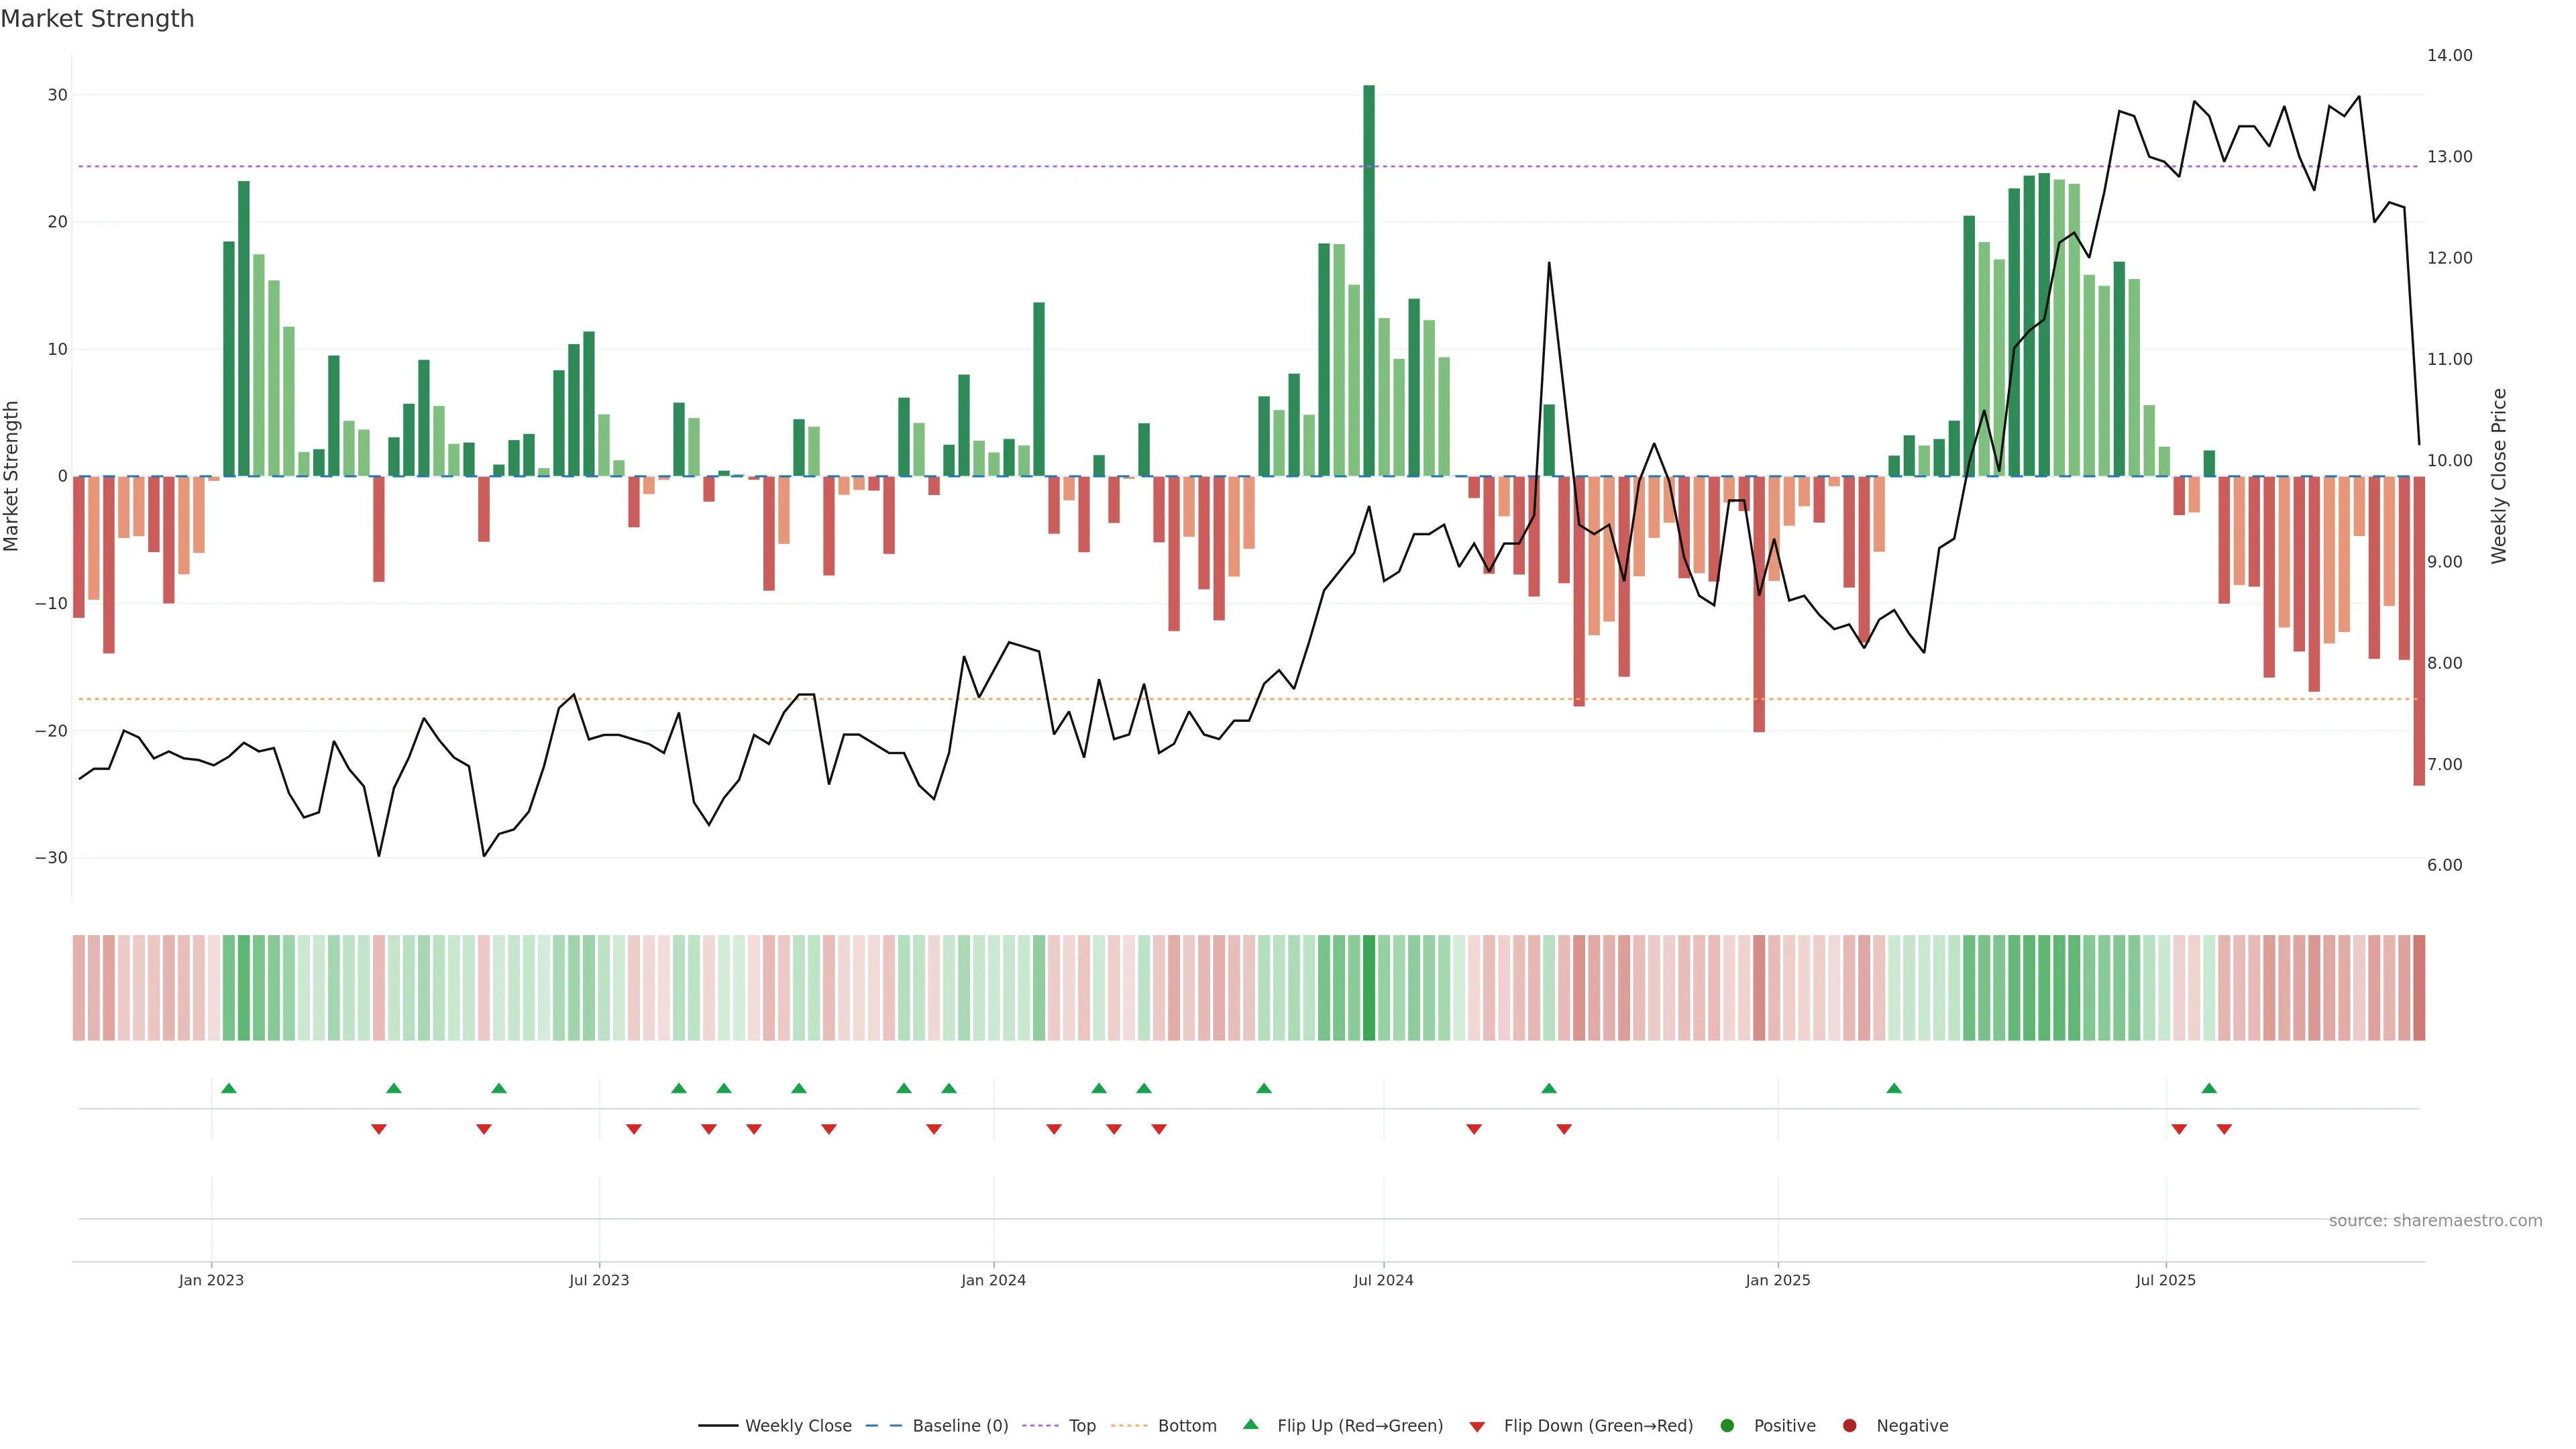Click the tallest green bar above 30
The width and height of the screenshot is (2576, 1449).
[x=1369, y=280]
